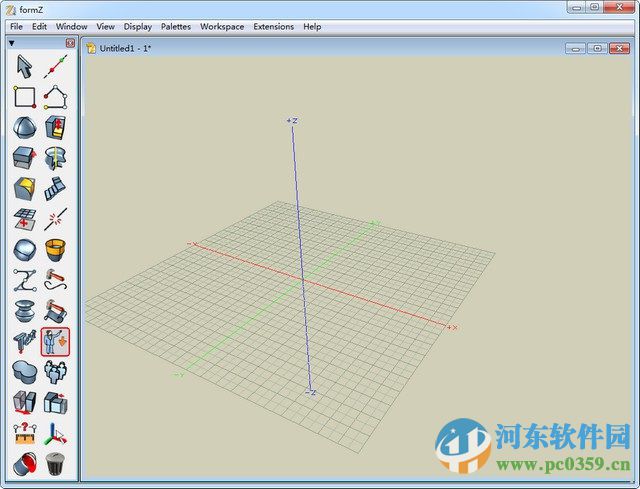
Task: Activate the Measure query tool
Action: pos(24,433)
